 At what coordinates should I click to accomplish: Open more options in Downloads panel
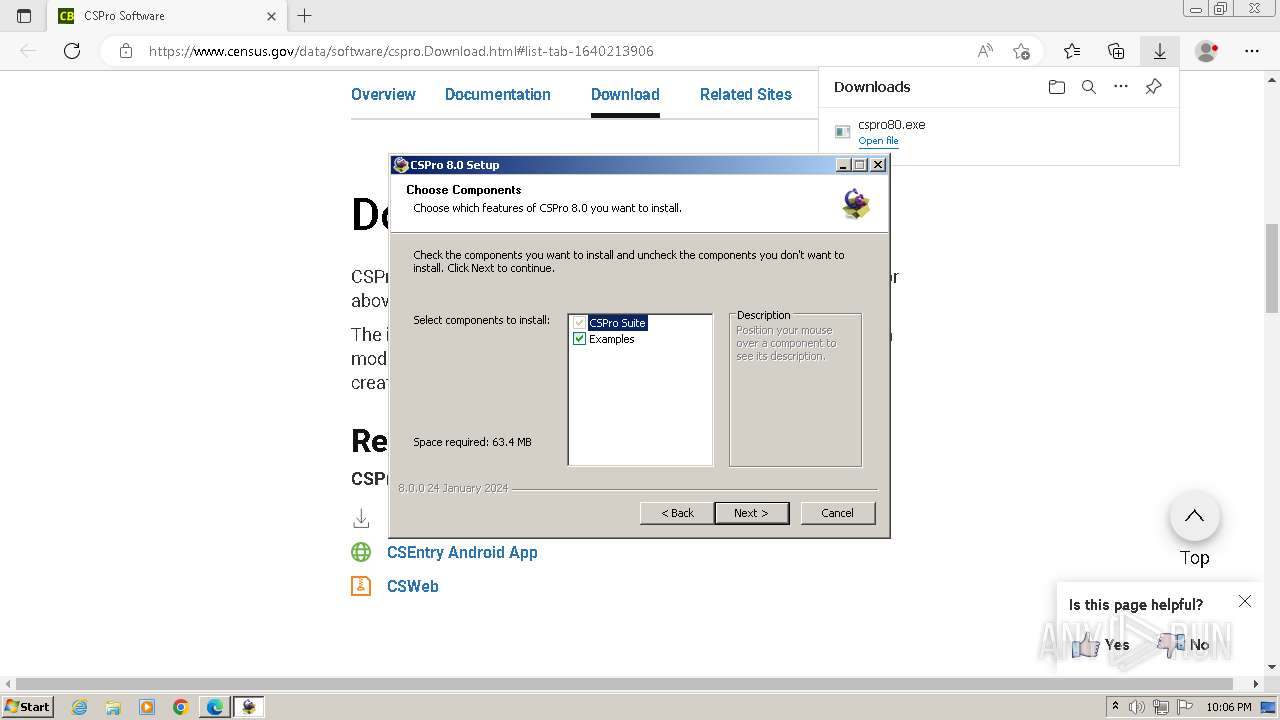tap(1121, 87)
